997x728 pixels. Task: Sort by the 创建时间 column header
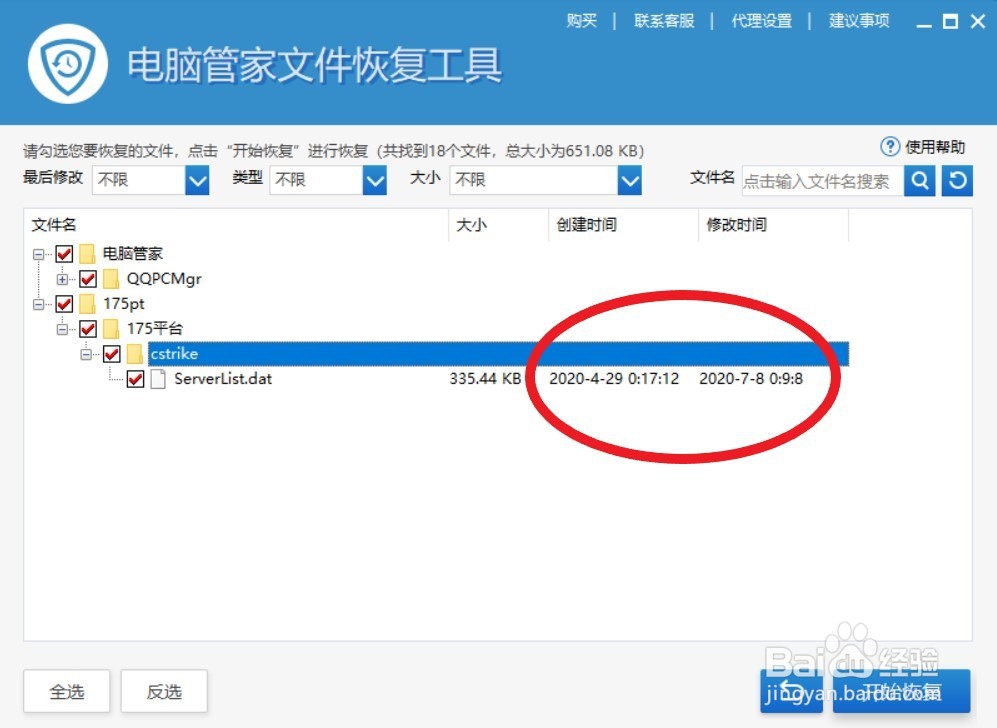pos(586,224)
